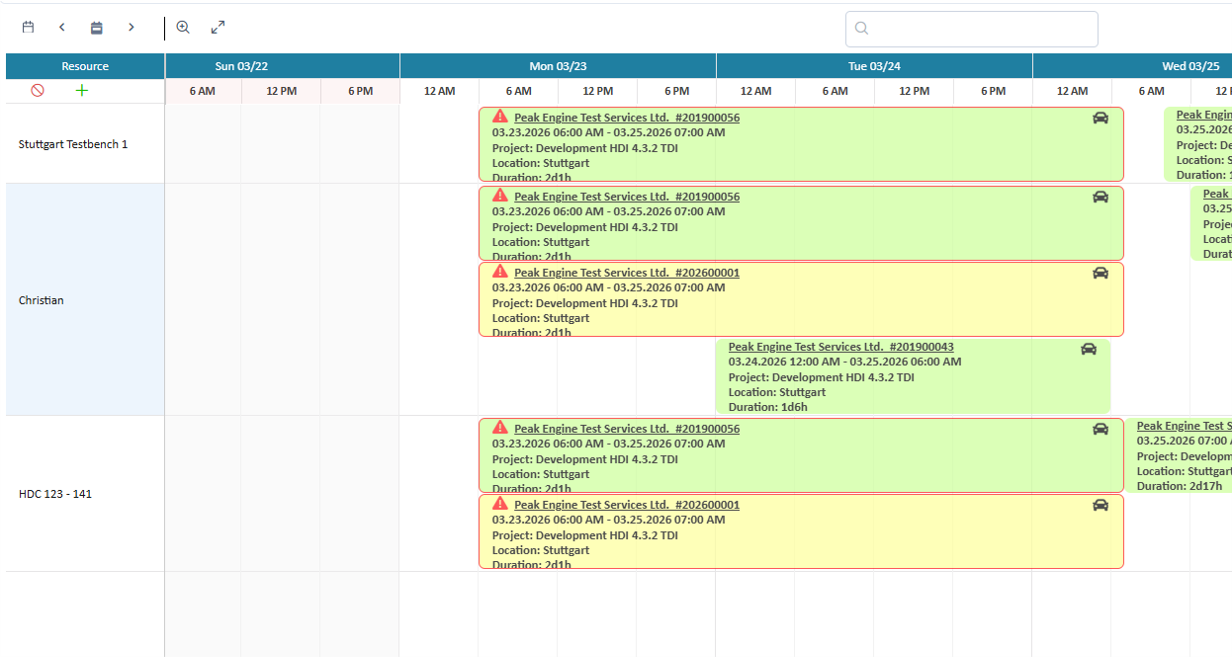Click 'Location: Stuttgart' on booking #201900043

(777, 392)
